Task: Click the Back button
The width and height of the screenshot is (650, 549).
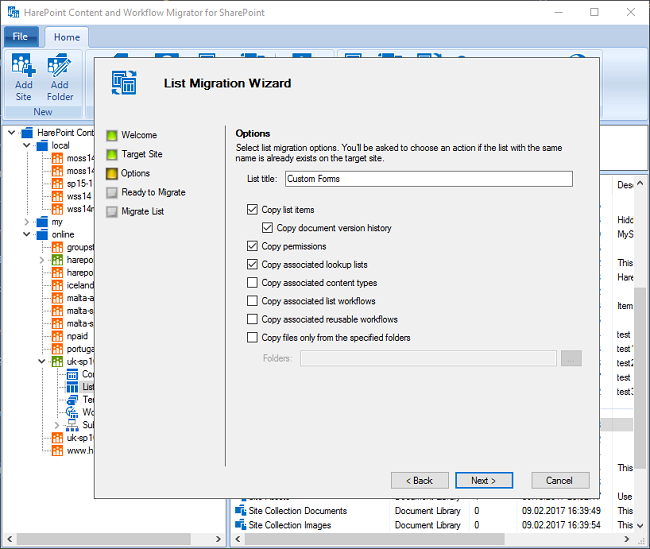Action: click(420, 480)
